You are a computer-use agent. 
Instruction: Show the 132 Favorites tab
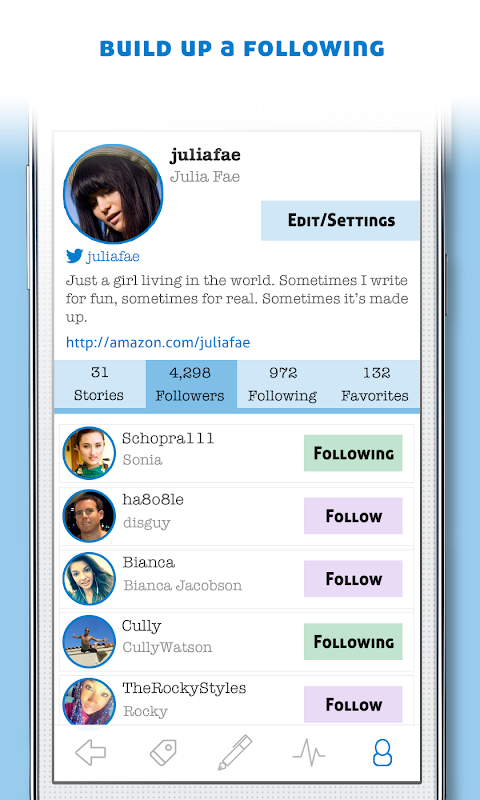point(374,384)
